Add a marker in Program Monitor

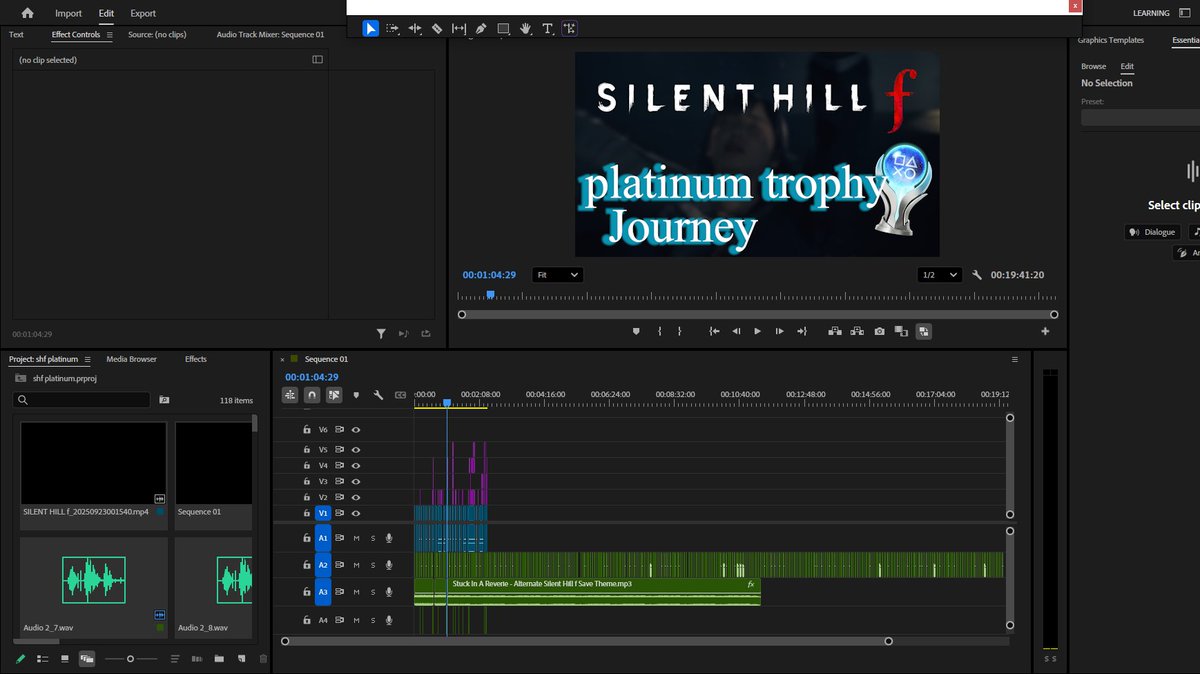click(x=635, y=331)
